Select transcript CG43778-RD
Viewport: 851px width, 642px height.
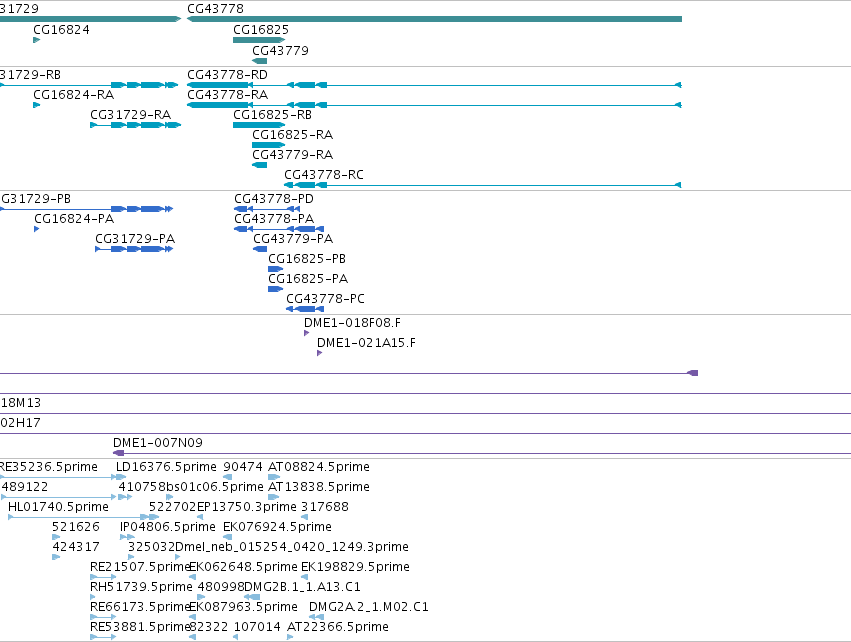[x=434, y=85]
